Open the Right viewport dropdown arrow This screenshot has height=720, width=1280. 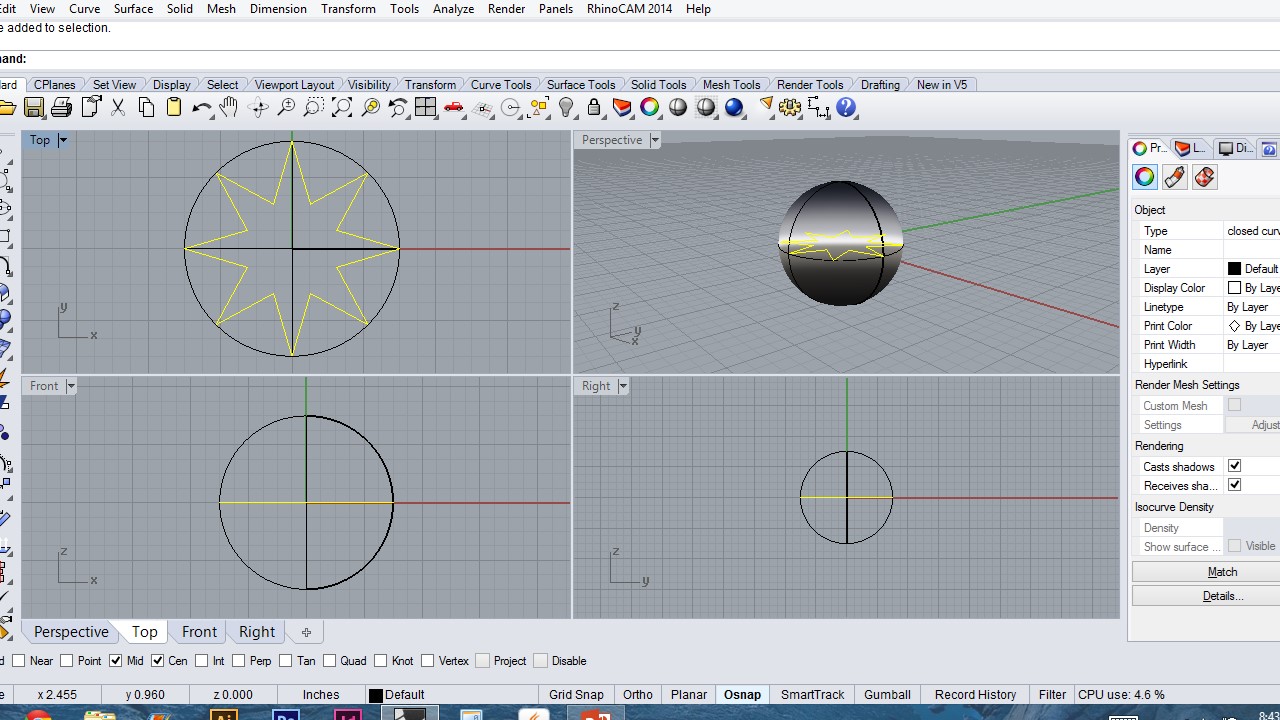coord(622,386)
